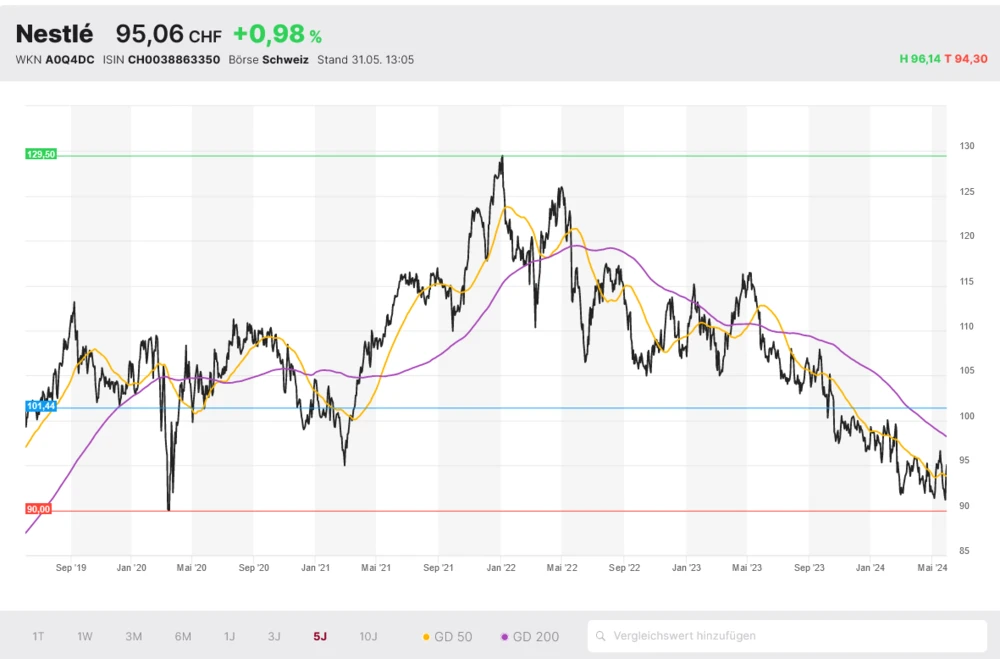Click the daily high H 96,14 value
This screenshot has width=1000, height=659.
920,59
